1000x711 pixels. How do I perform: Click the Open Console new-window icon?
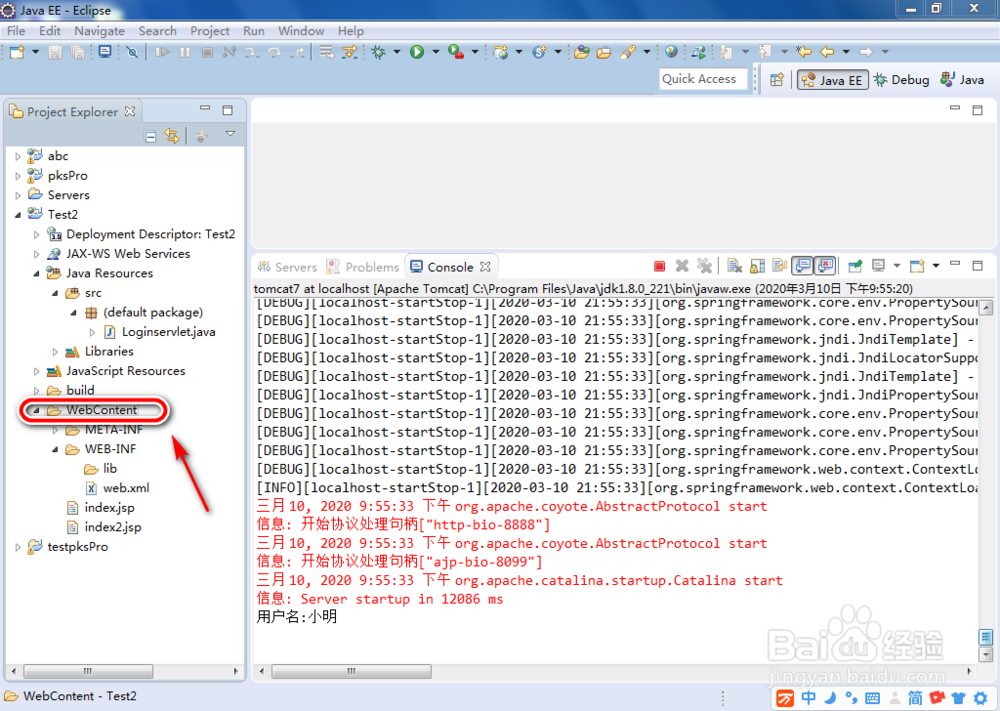coord(917,266)
